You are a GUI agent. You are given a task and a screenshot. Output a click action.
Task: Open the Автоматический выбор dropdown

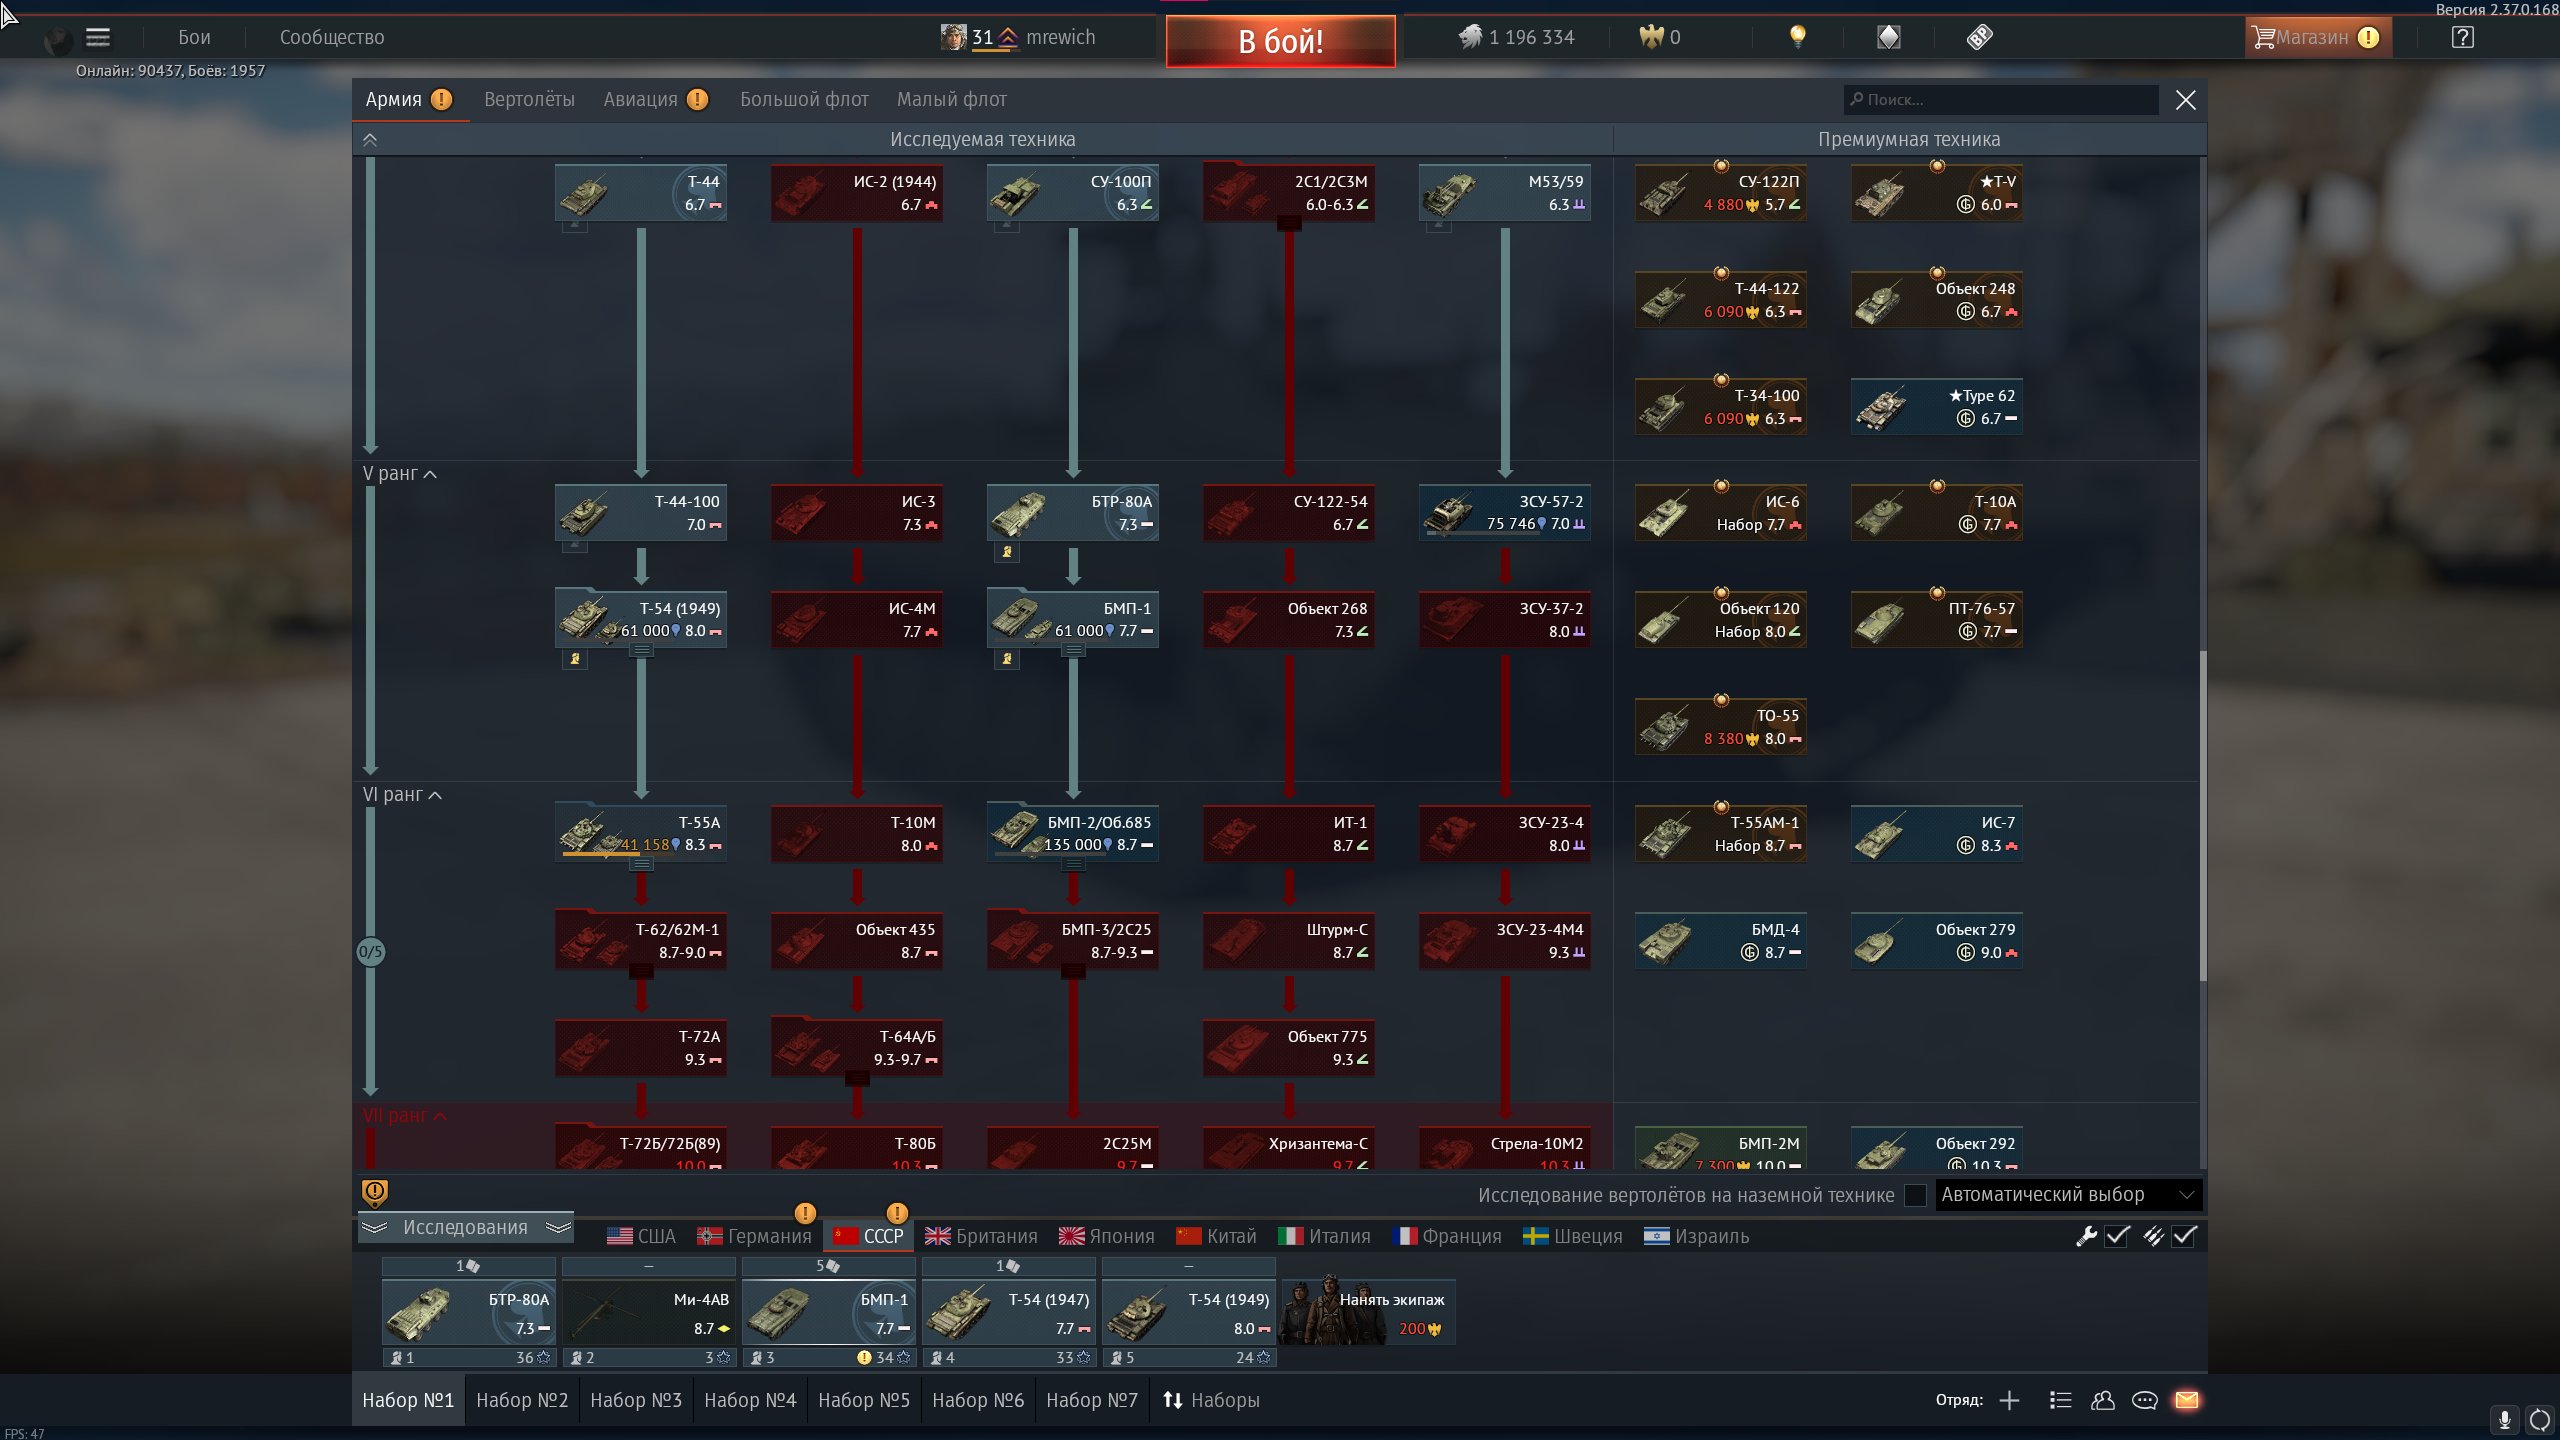click(2067, 1195)
